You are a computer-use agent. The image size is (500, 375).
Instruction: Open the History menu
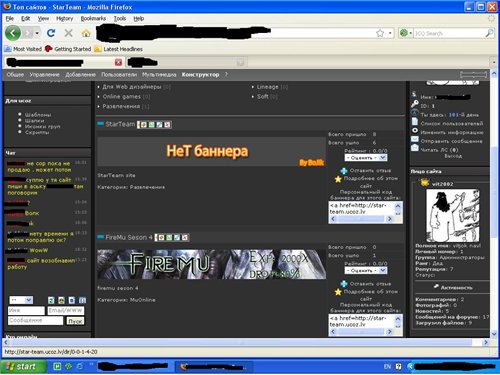[65, 18]
